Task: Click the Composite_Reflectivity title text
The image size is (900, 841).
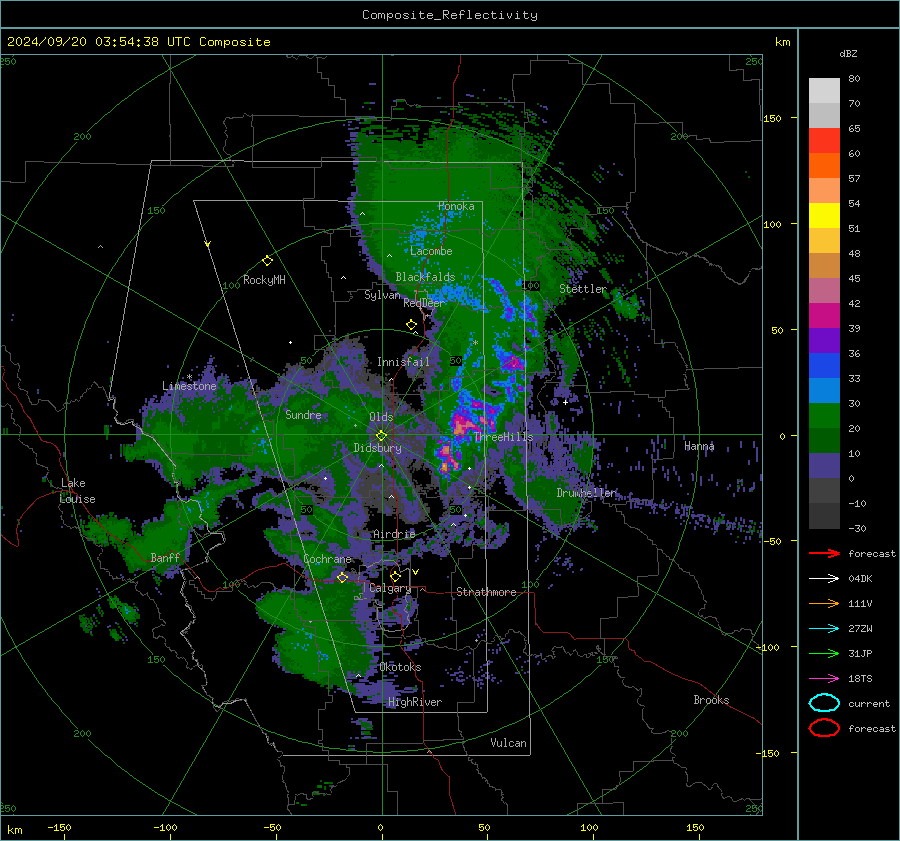Action: click(450, 15)
